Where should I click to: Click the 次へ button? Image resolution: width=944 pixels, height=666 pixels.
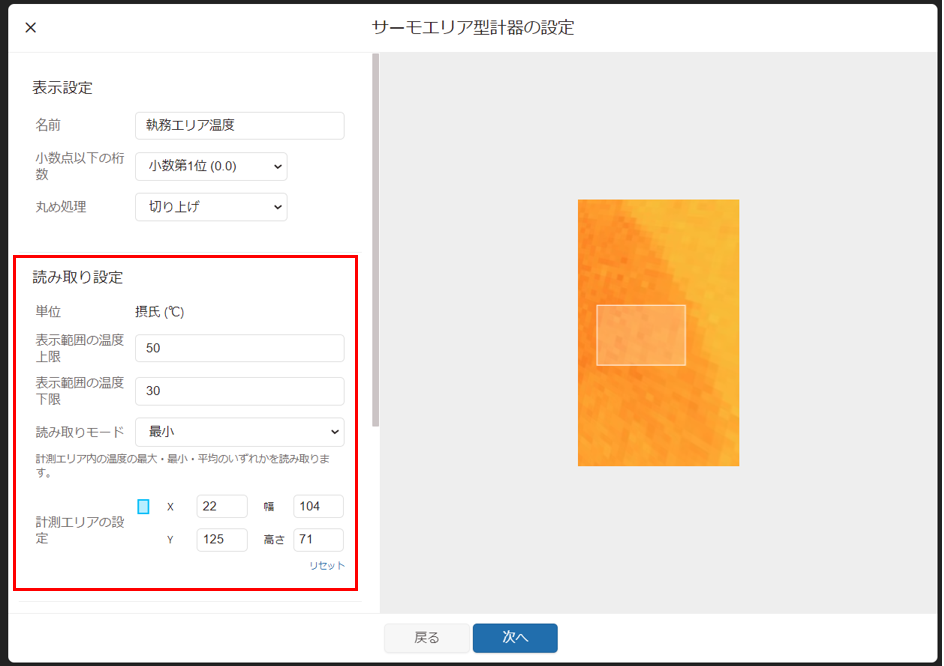click(x=515, y=638)
